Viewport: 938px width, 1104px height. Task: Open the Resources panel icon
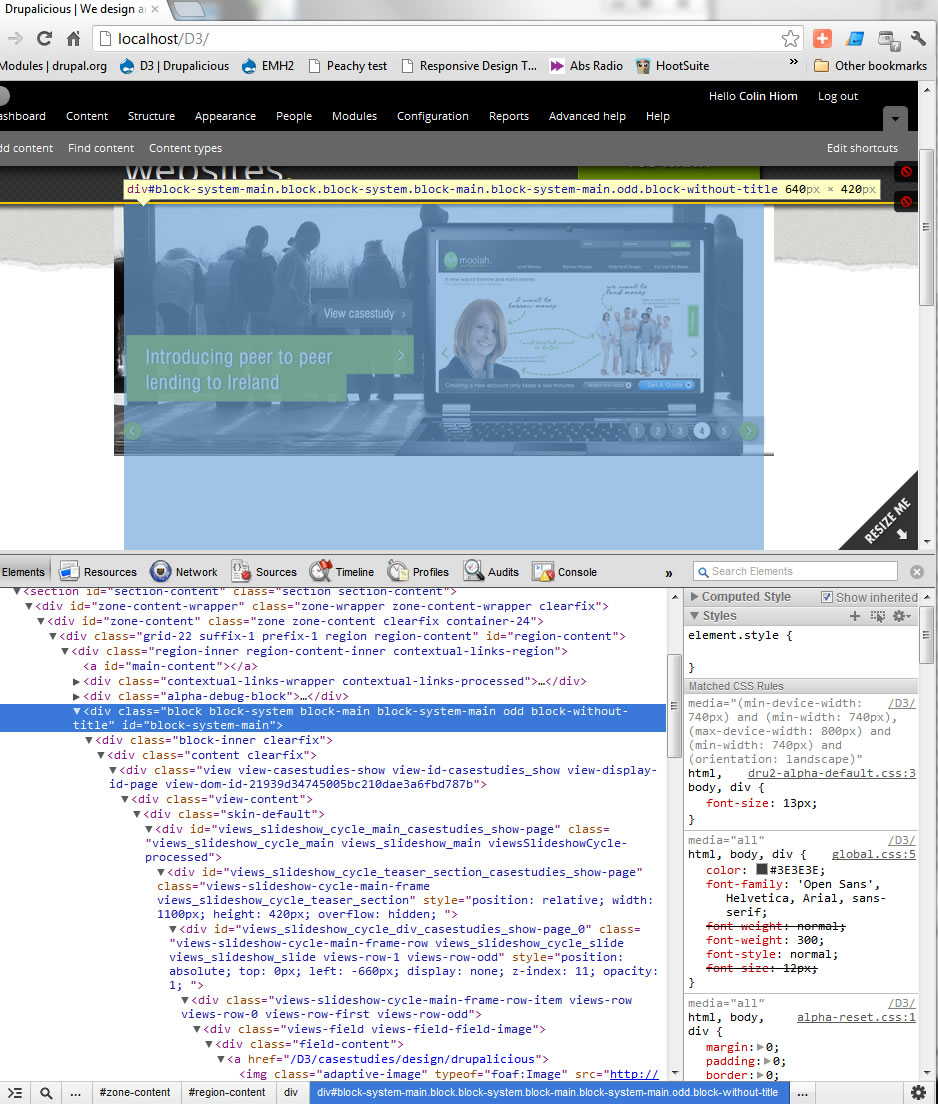[x=68, y=571]
